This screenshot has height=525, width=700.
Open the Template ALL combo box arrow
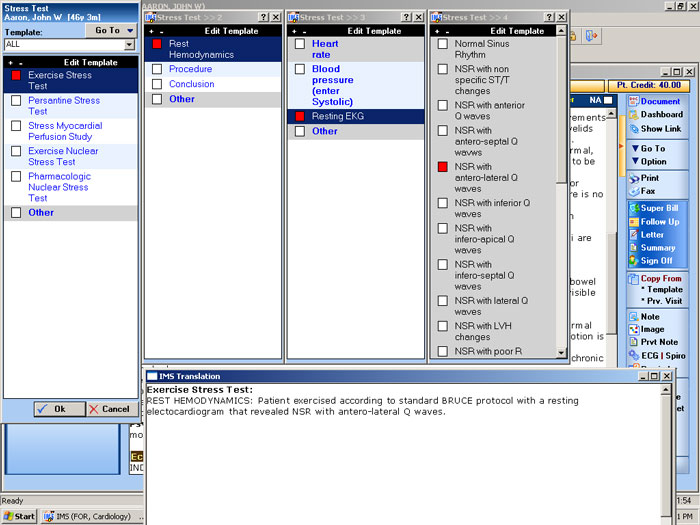coord(129,45)
